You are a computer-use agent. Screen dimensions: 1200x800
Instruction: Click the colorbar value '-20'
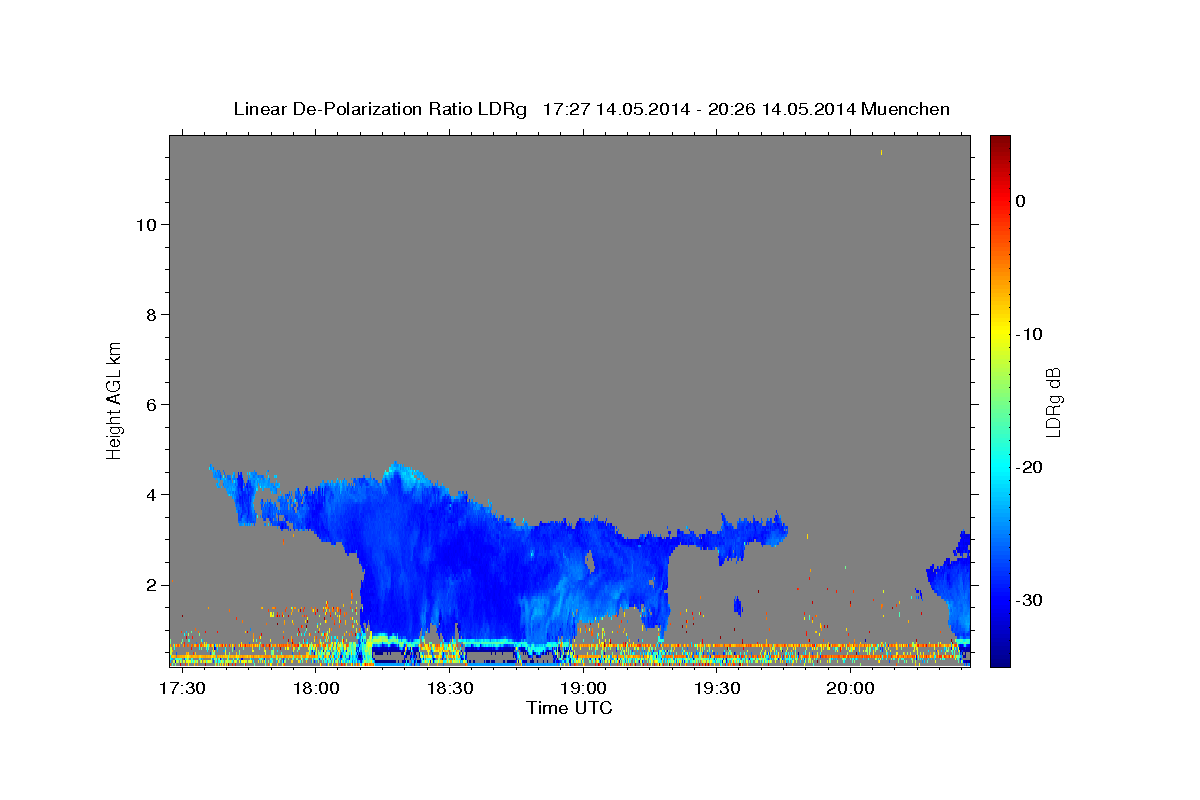tap(1030, 467)
